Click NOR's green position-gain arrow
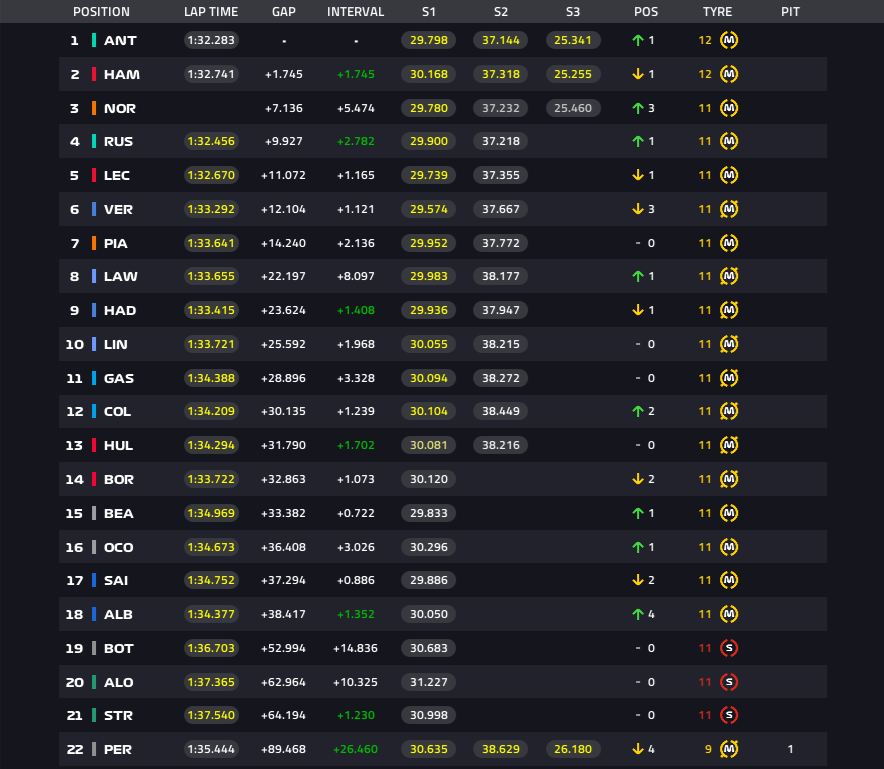 [638, 108]
